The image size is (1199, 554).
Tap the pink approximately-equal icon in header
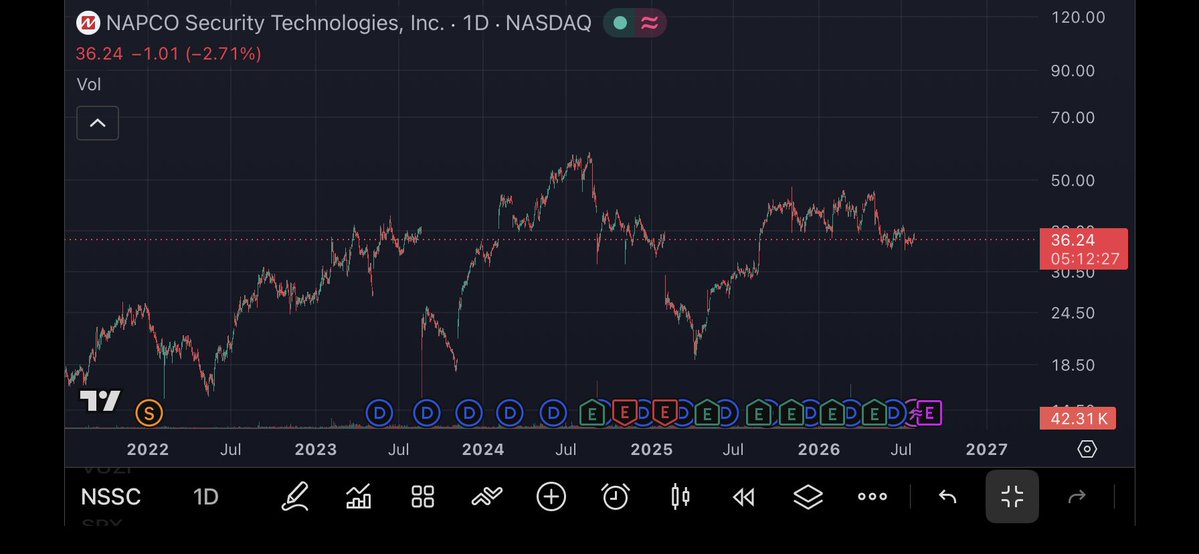point(650,23)
